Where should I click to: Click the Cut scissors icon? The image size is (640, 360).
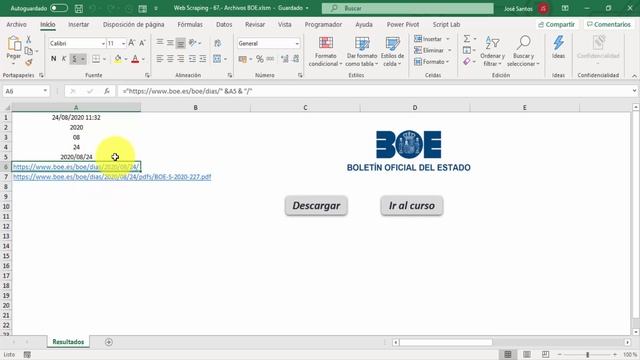29,39
